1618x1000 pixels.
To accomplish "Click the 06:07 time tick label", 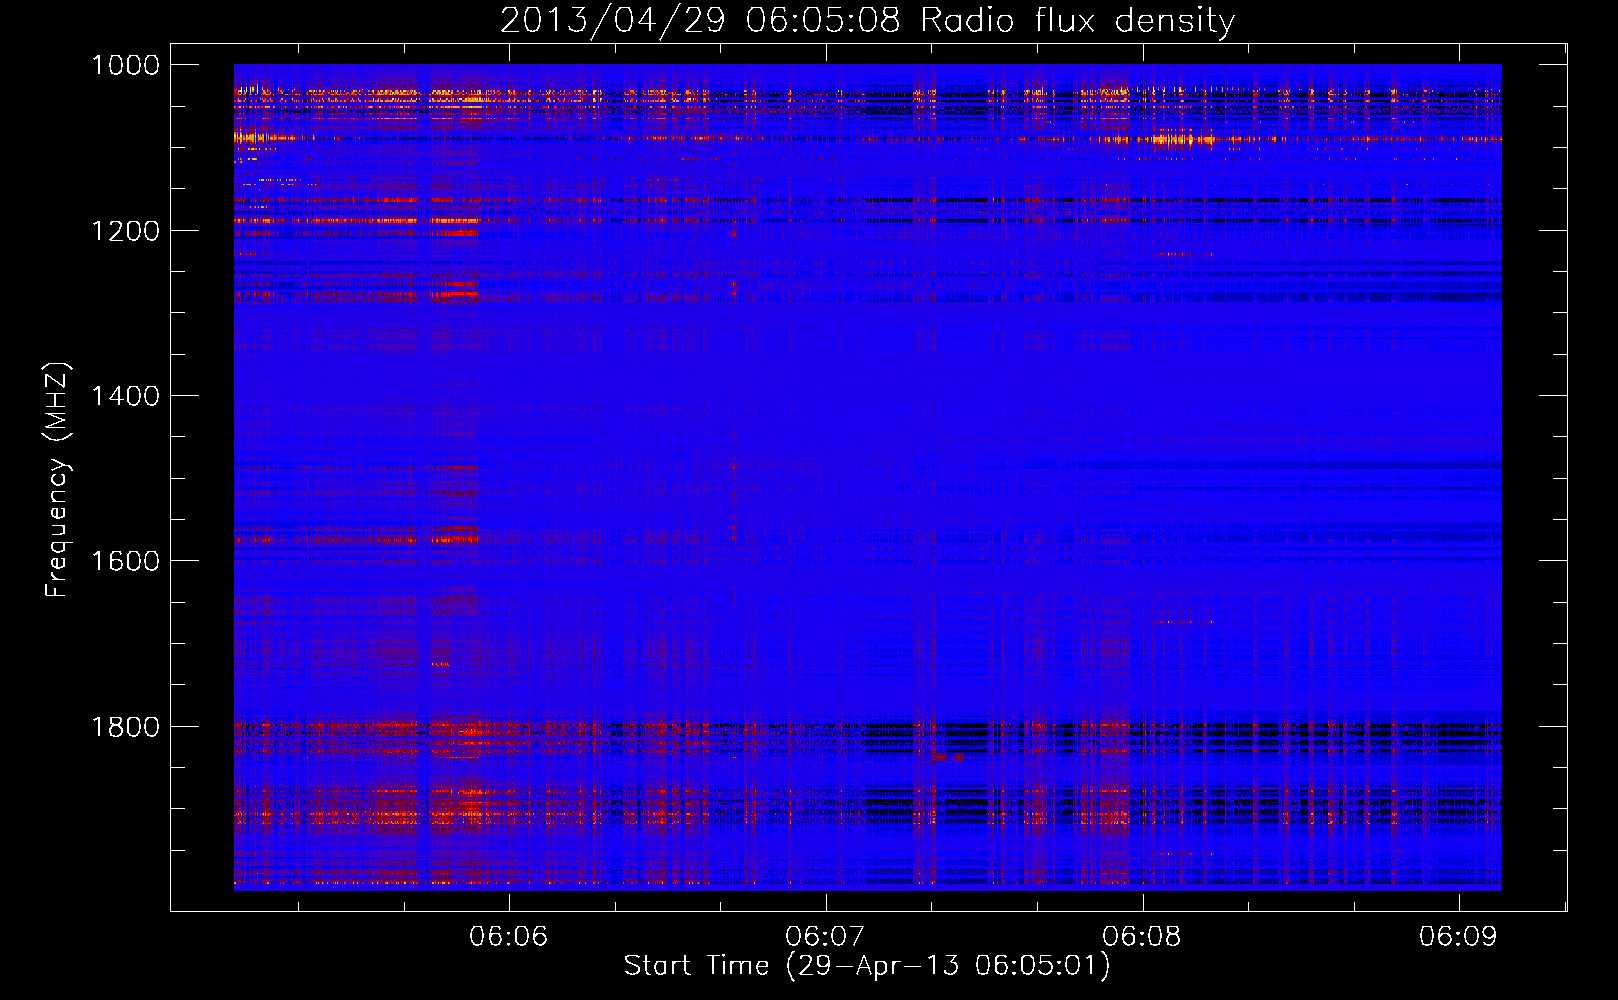I will 825,936.
